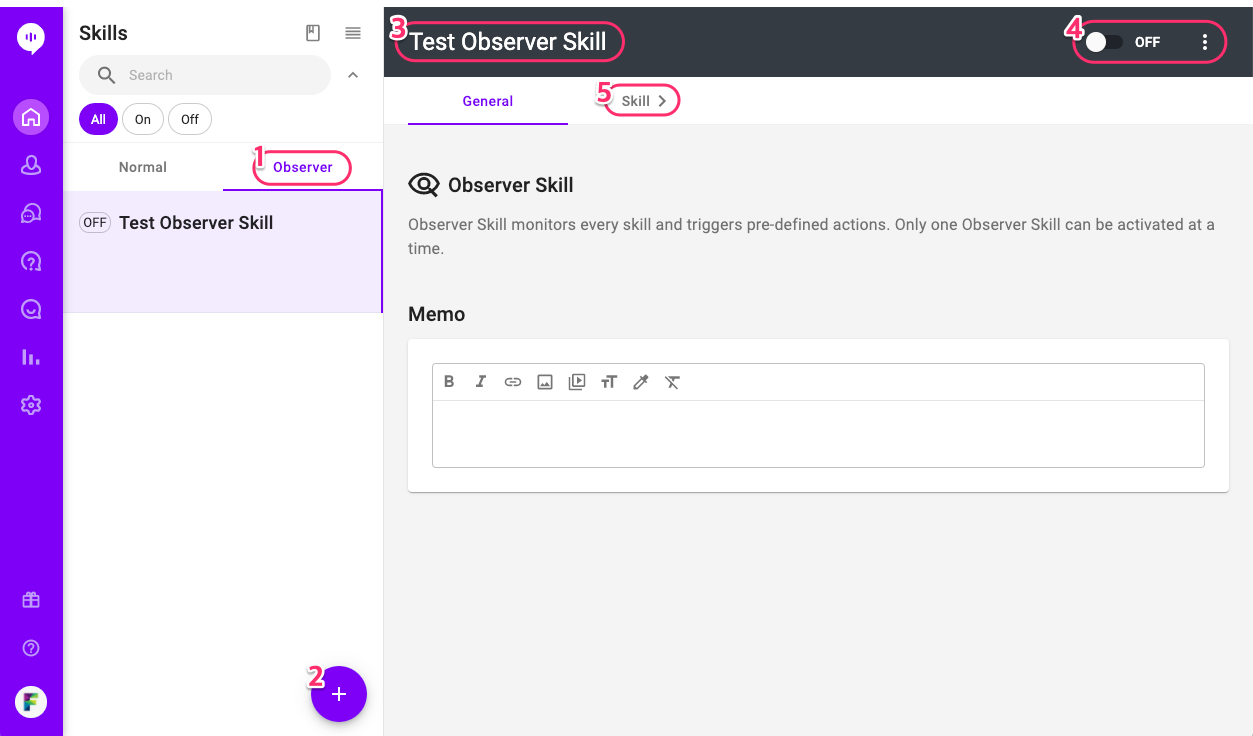This screenshot has height=736, width=1253.
Task: Open the three-dot more options menu
Action: [1205, 42]
